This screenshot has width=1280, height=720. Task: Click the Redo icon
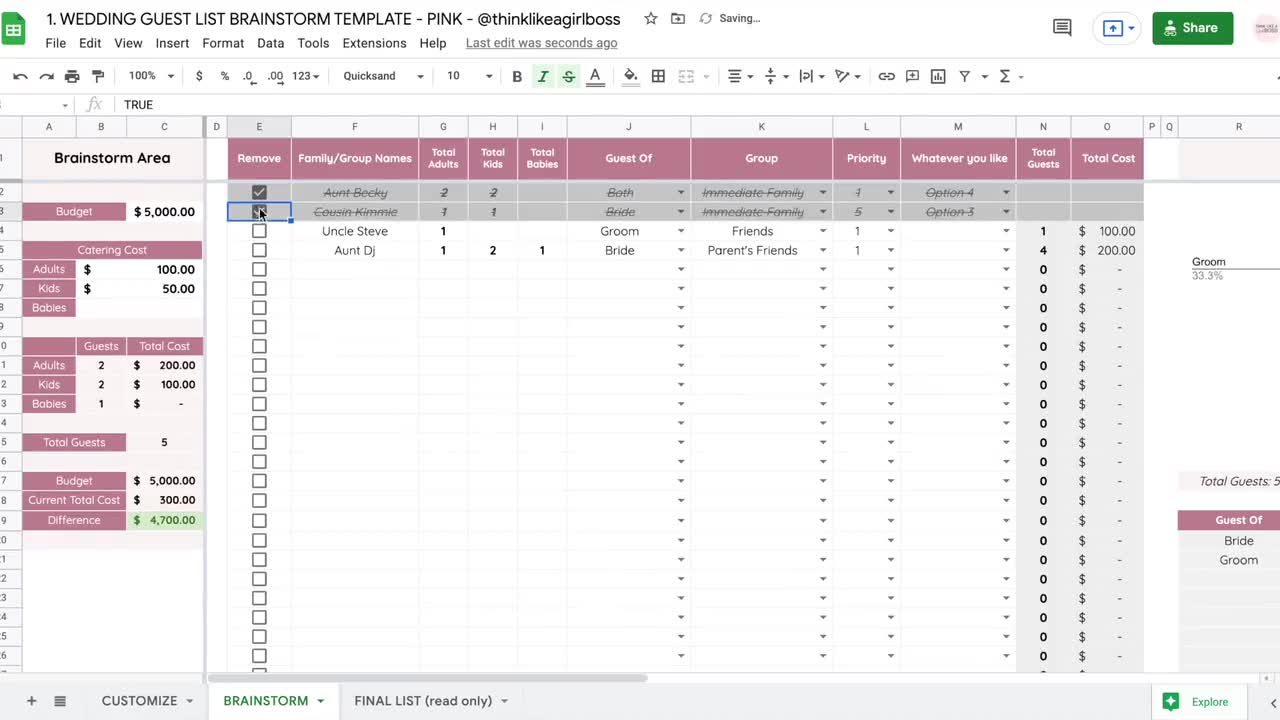coord(46,76)
